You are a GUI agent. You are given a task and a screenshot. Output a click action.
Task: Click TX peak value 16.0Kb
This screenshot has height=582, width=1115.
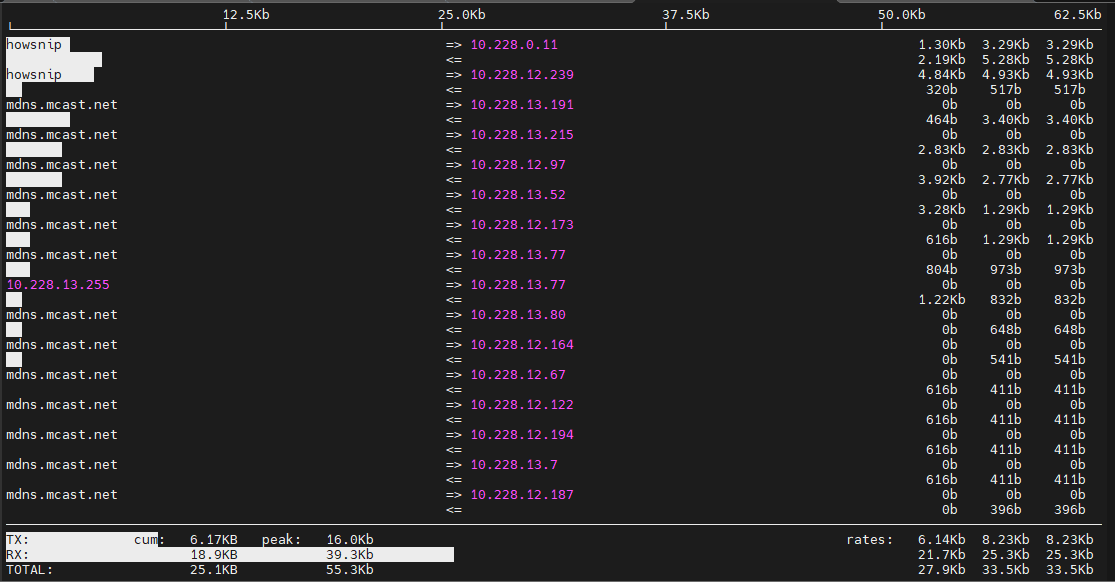coord(350,539)
